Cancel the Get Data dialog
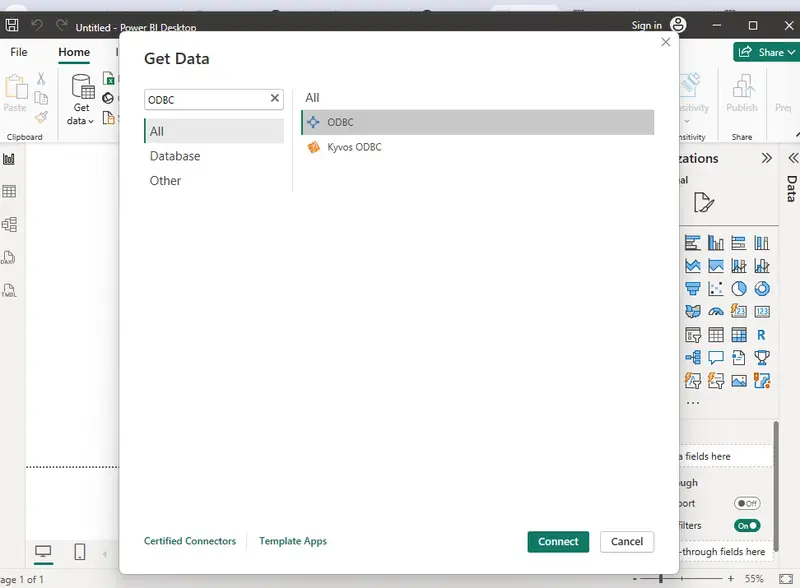This screenshot has height=588, width=800. [x=627, y=542]
